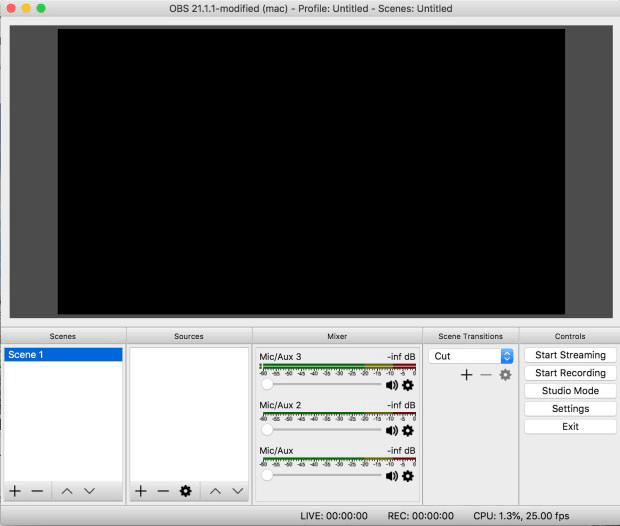620x526 pixels.
Task: Click the Mic/Aux 2 label
Action: tap(280, 405)
